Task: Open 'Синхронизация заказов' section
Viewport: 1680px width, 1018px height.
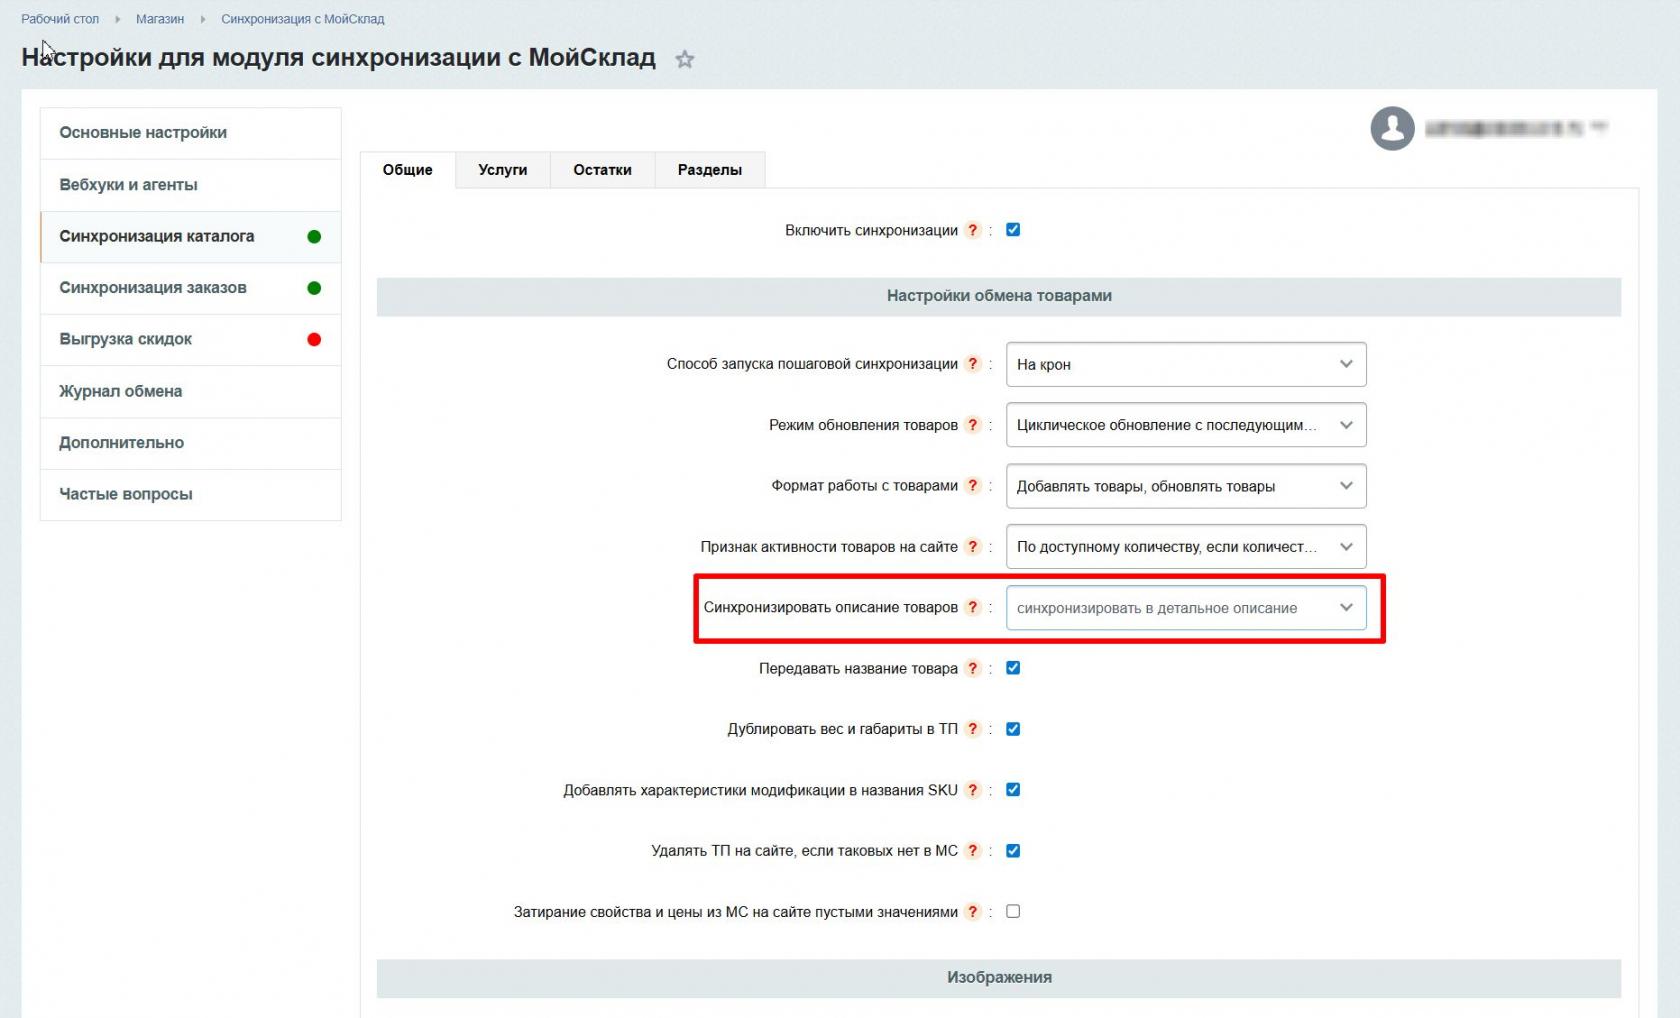Action: coord(190,288)
